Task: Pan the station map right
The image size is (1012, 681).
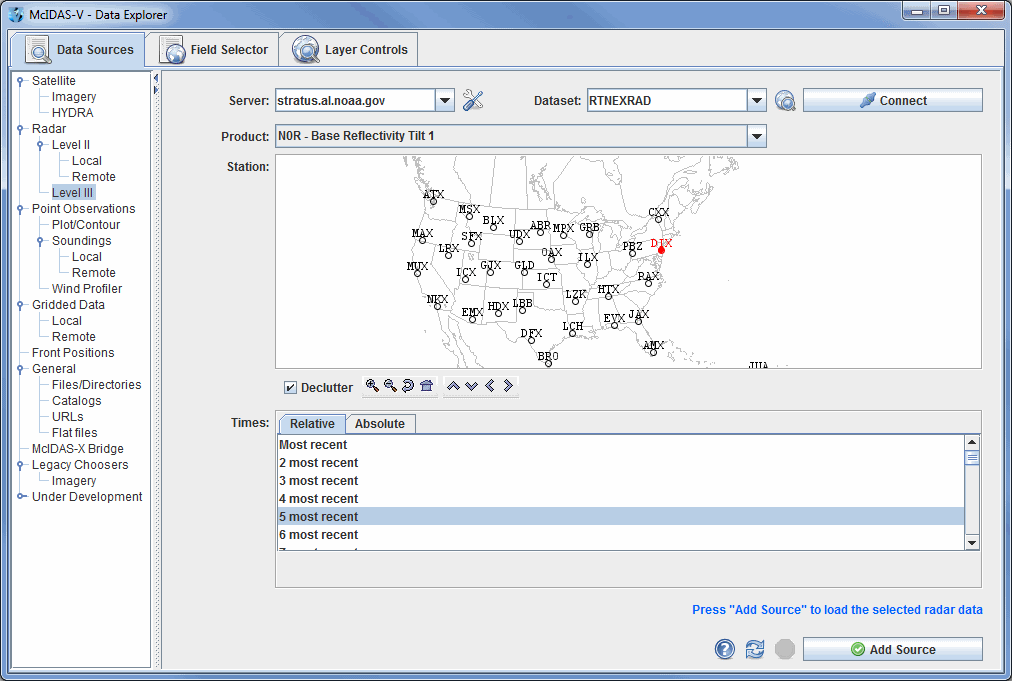Action: 508,386
